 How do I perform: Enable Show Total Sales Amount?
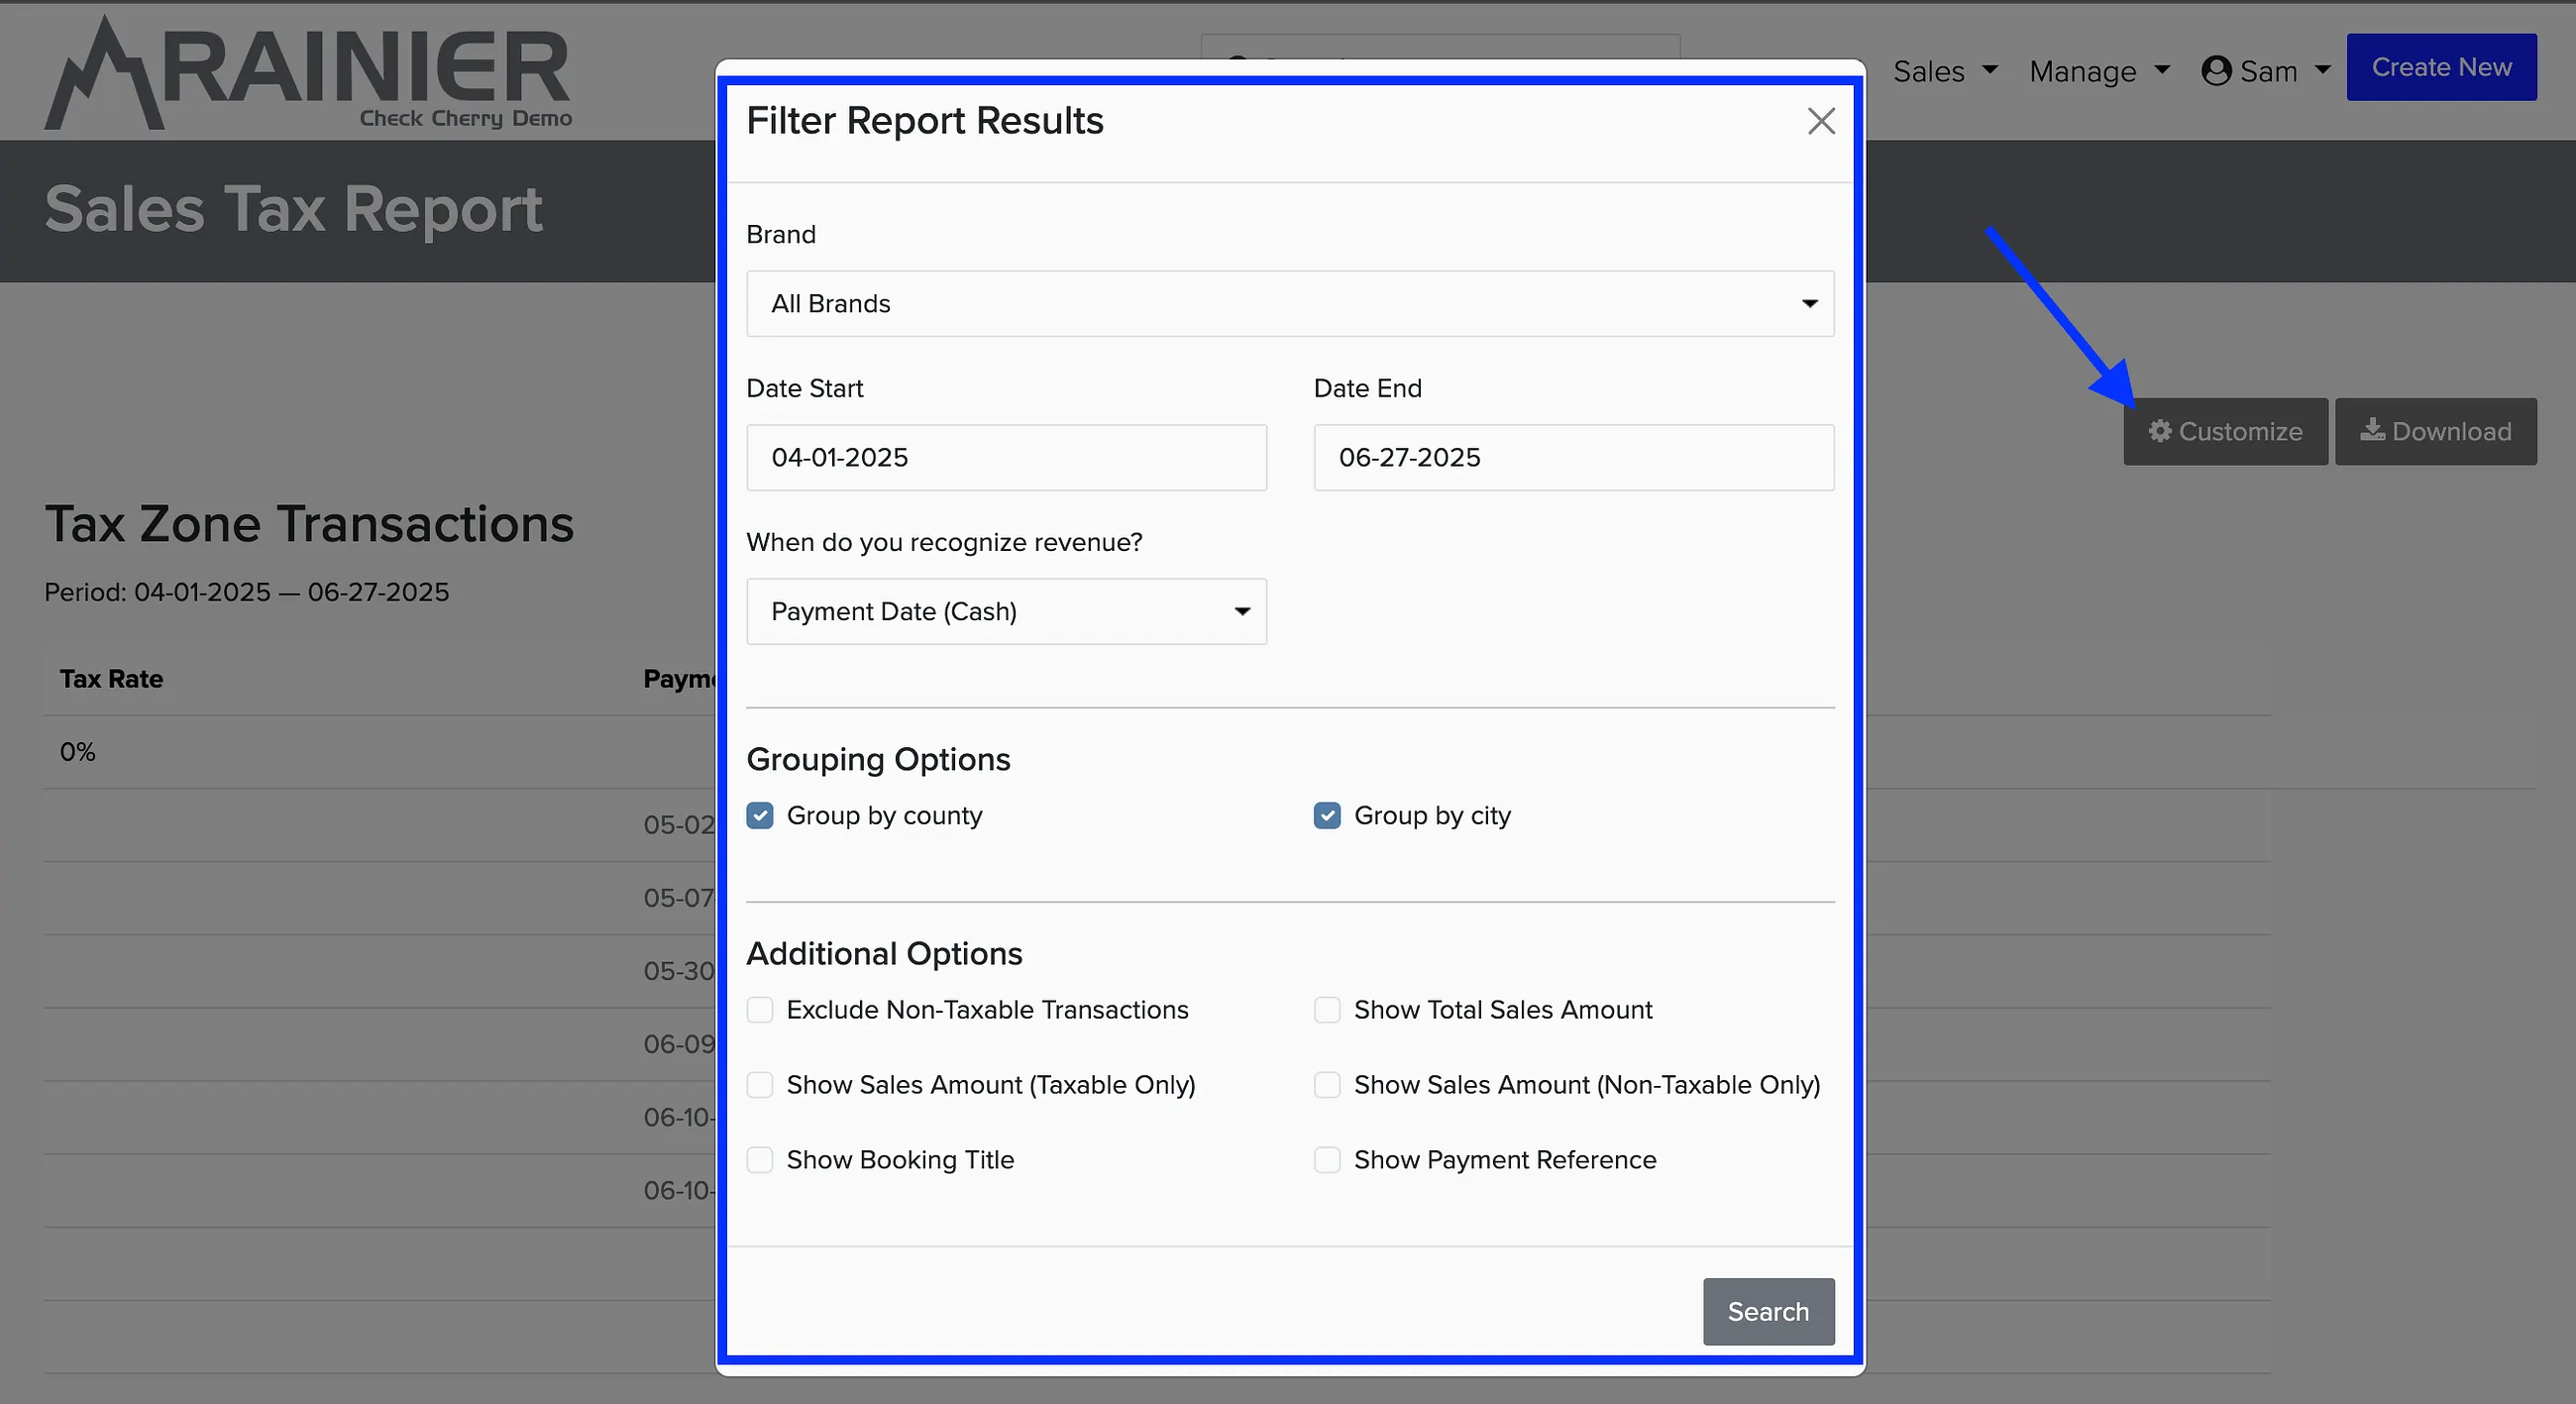click(x=1327, y=1009)
